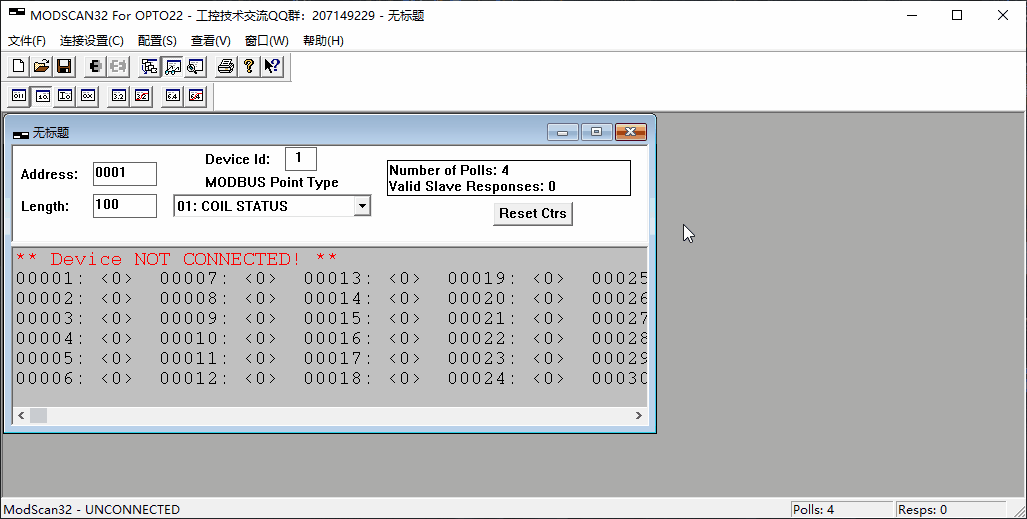
Task: Click the Print toolbar icon
Action: (226, 67)
